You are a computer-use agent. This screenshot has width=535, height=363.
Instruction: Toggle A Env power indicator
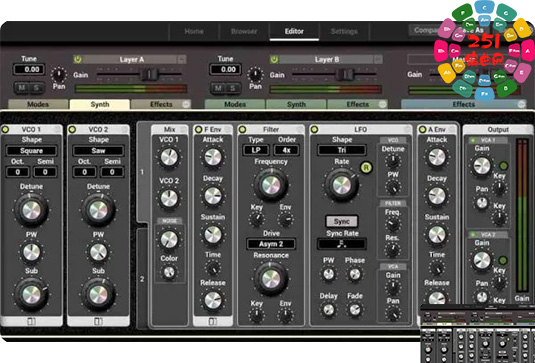tap(422, 129)
